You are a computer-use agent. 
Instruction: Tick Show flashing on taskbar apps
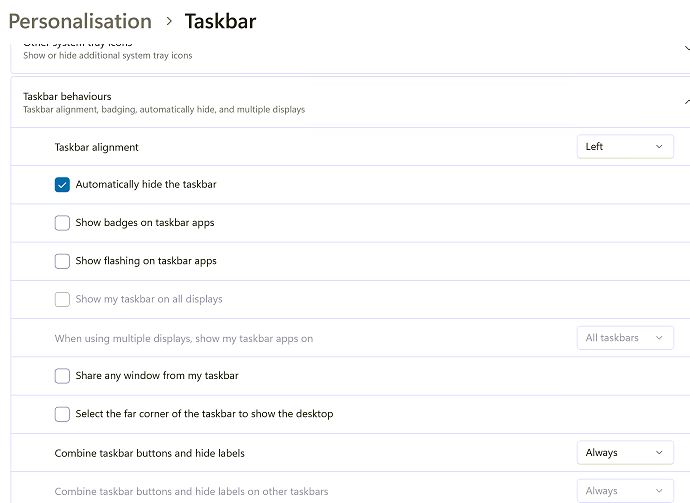point(62,261)
